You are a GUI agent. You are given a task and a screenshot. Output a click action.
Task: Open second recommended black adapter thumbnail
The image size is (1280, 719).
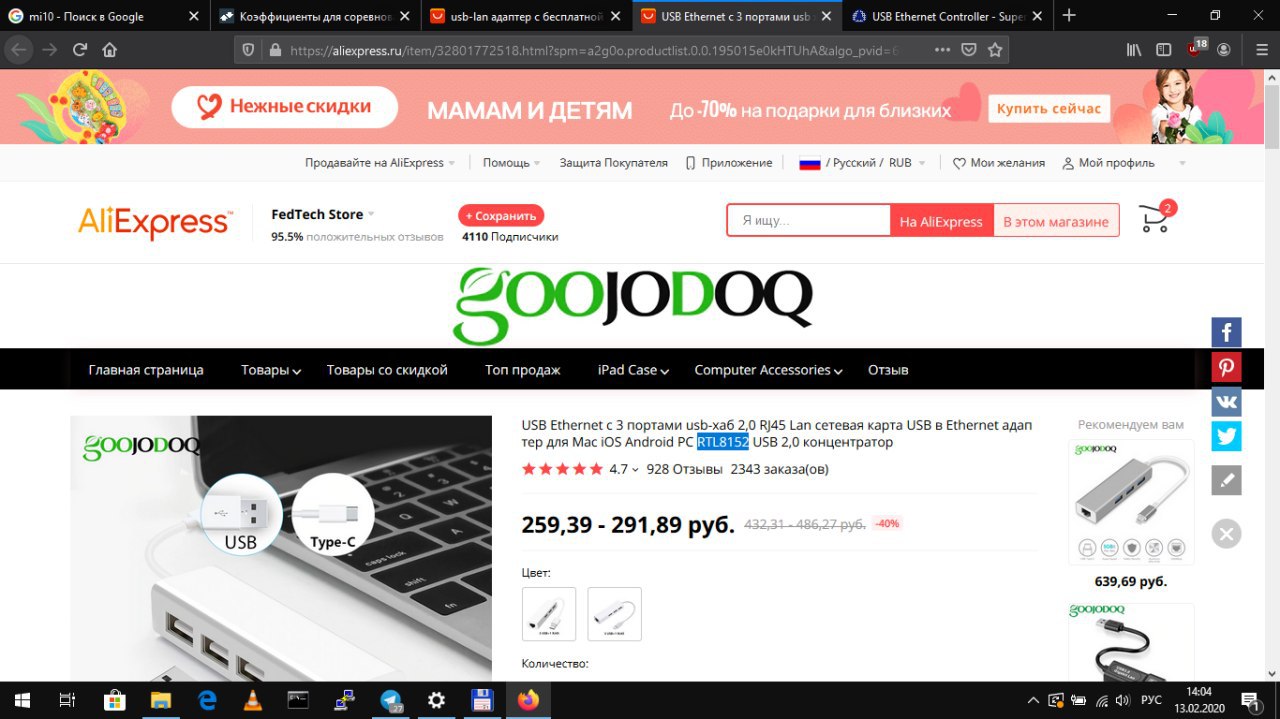[1131, 642]
